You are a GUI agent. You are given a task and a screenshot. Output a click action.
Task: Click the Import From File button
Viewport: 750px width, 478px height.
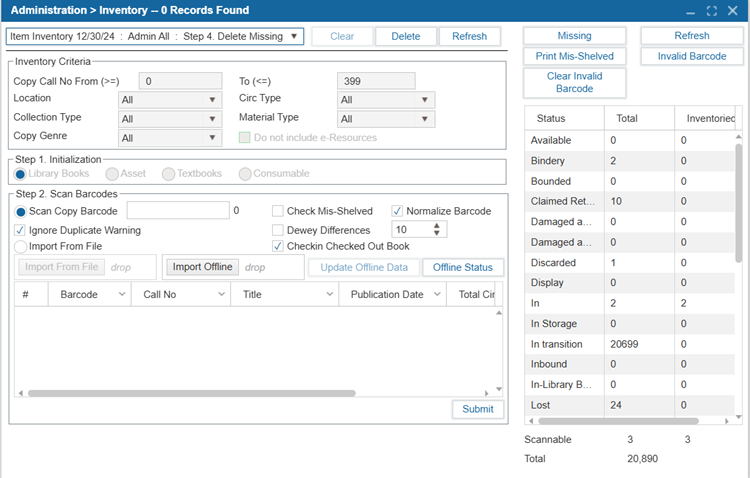[62, 267]
